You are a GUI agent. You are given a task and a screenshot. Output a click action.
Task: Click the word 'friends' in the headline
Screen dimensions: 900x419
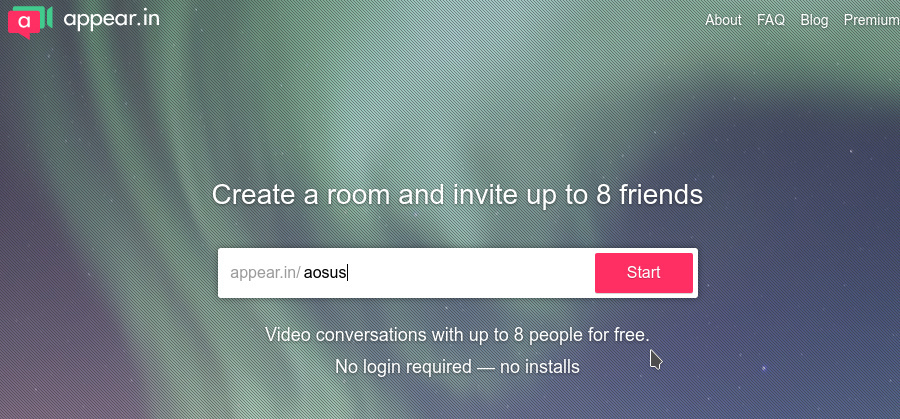coord(661,195)
